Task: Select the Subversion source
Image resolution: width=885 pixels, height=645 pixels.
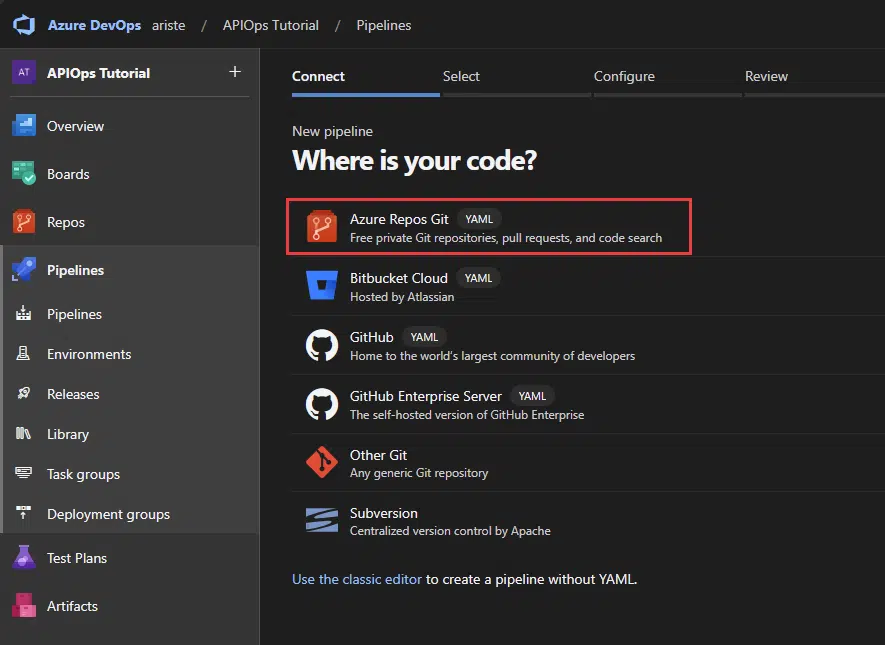Action: coord(383,513)
